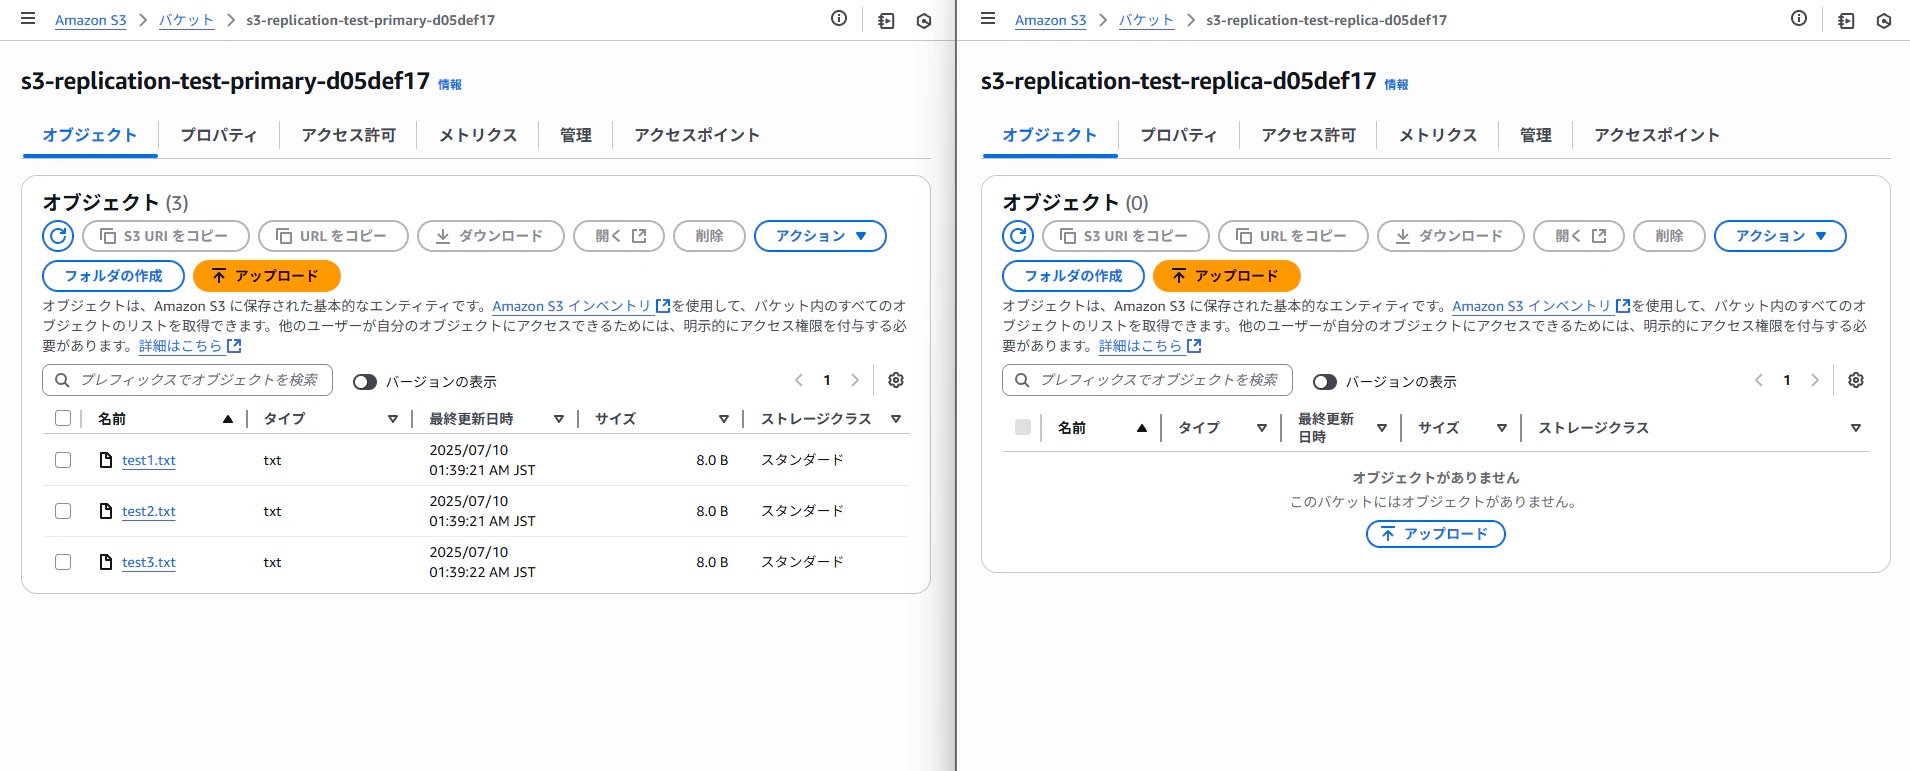Click the file icon next to test1.txt
The image size is (1910, 771).
coord(105,460)
